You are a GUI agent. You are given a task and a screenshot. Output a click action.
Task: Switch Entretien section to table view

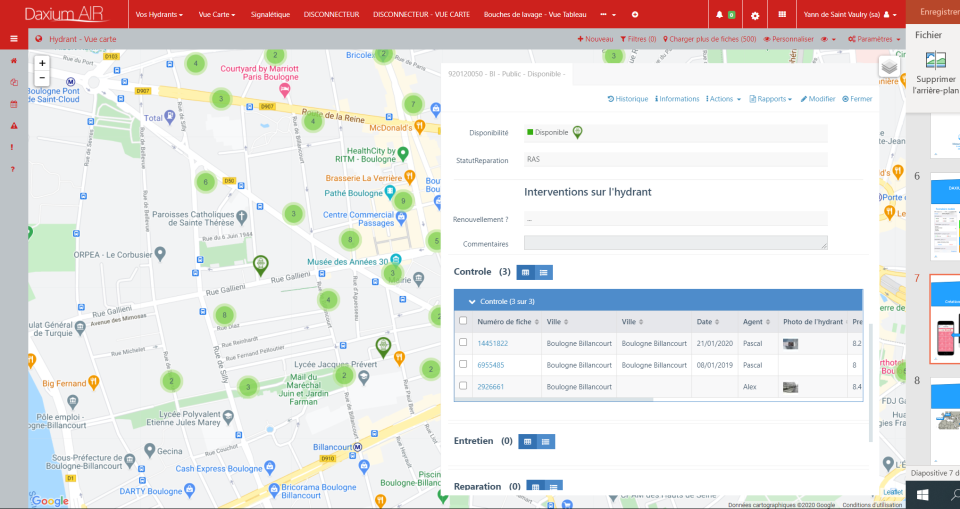pyautogui.click(x=527, y=442)
